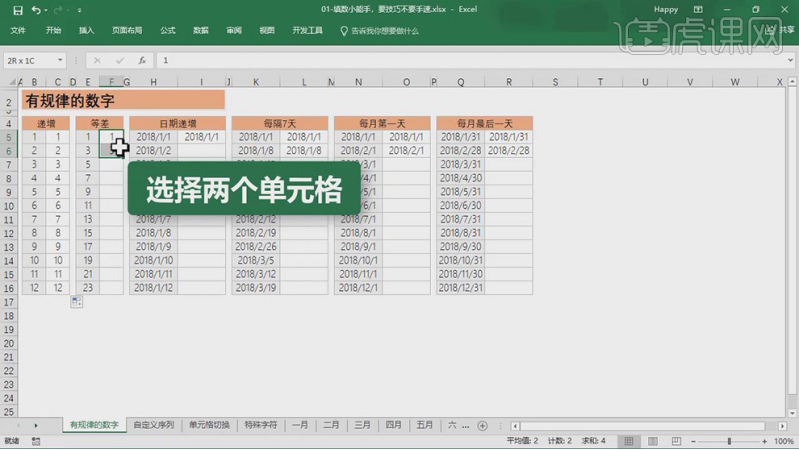The height and width of the screenshot is (450, 799).
Task: Open the 五月 sheet tab
Action: click(424, 425)
